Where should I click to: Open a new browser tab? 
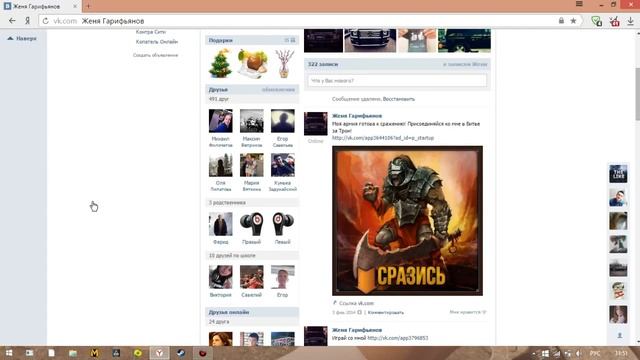[88, 6]
